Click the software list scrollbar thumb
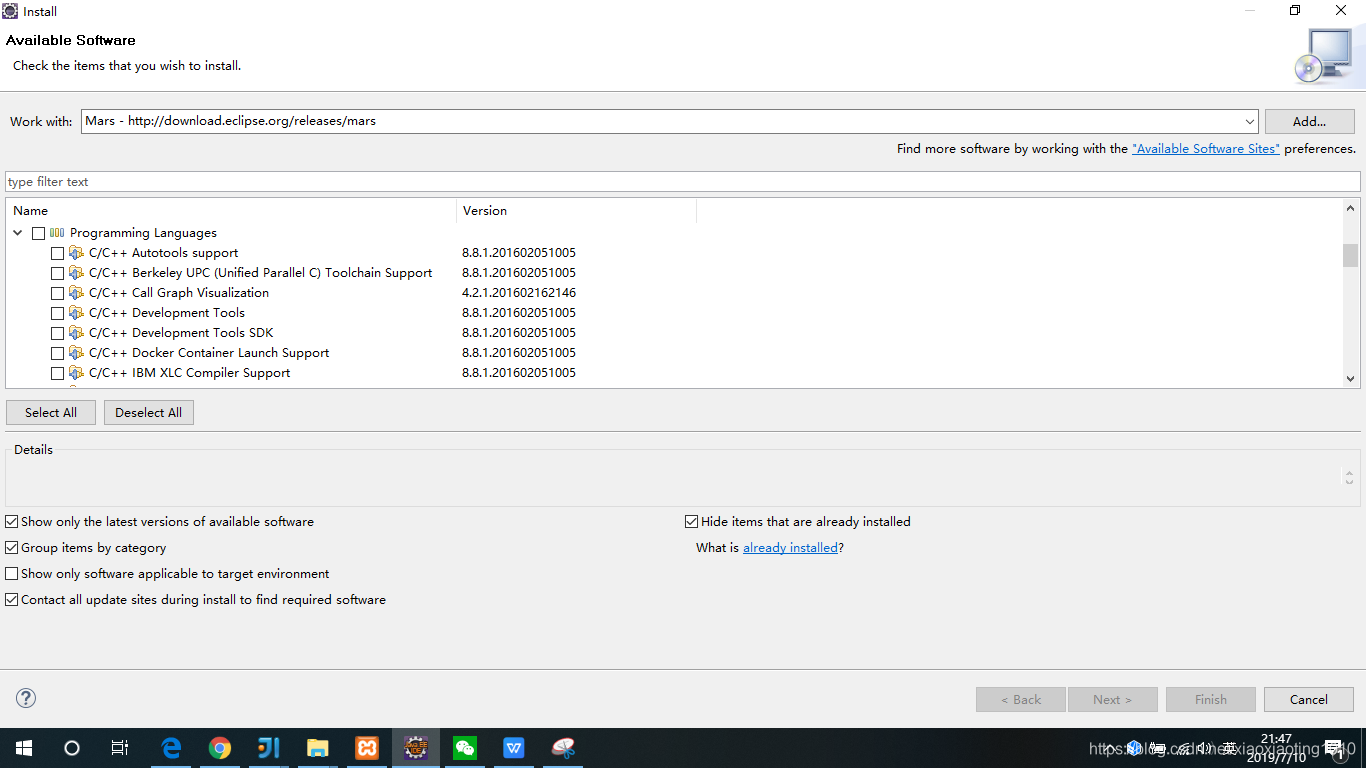 (x=1351, y=255)
